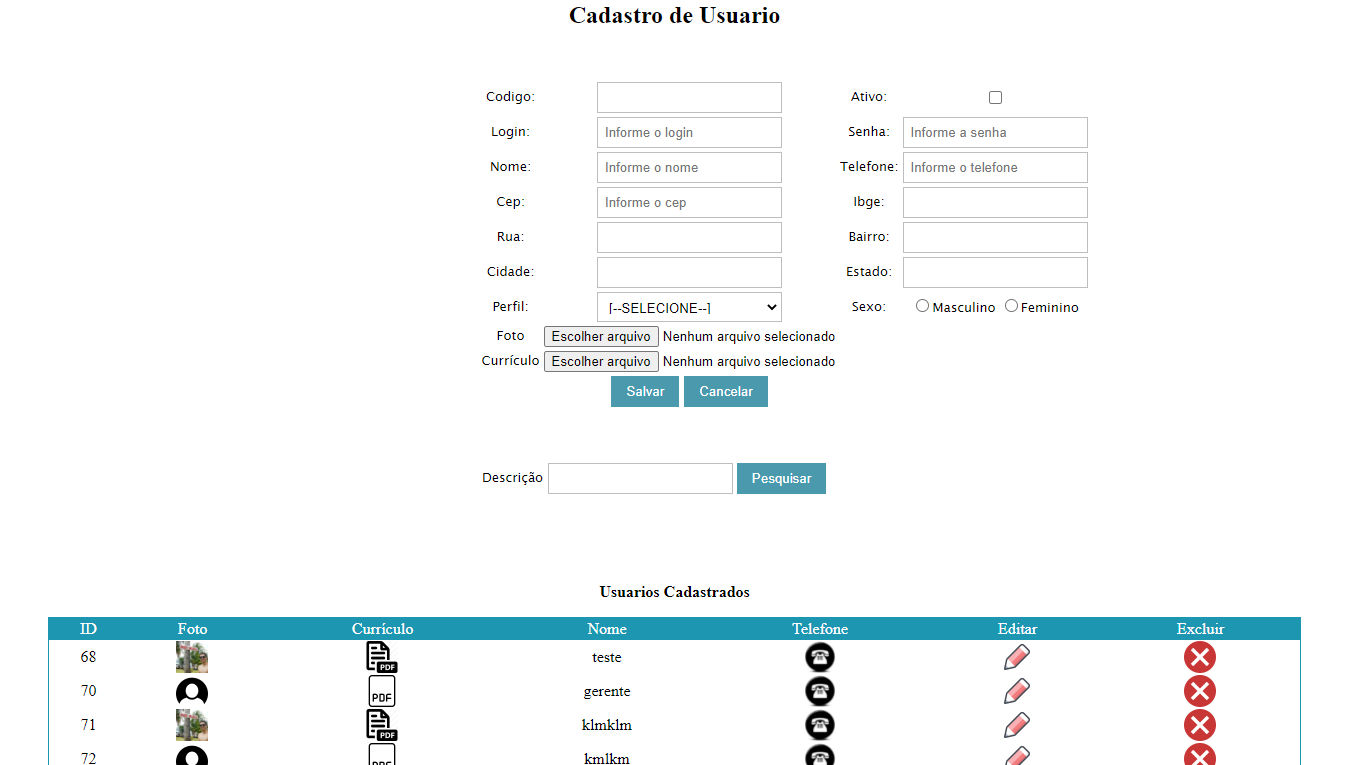The height and width of the screenshot is (765, 1346).
Task: Delete user gerente with the red X
Action: tap(1200, 691)
